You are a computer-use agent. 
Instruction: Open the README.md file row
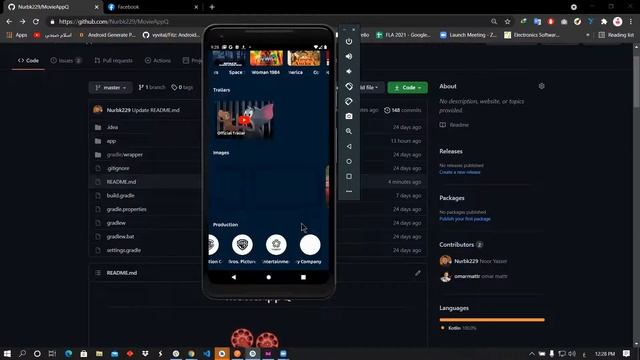click(x=258, y=182)
